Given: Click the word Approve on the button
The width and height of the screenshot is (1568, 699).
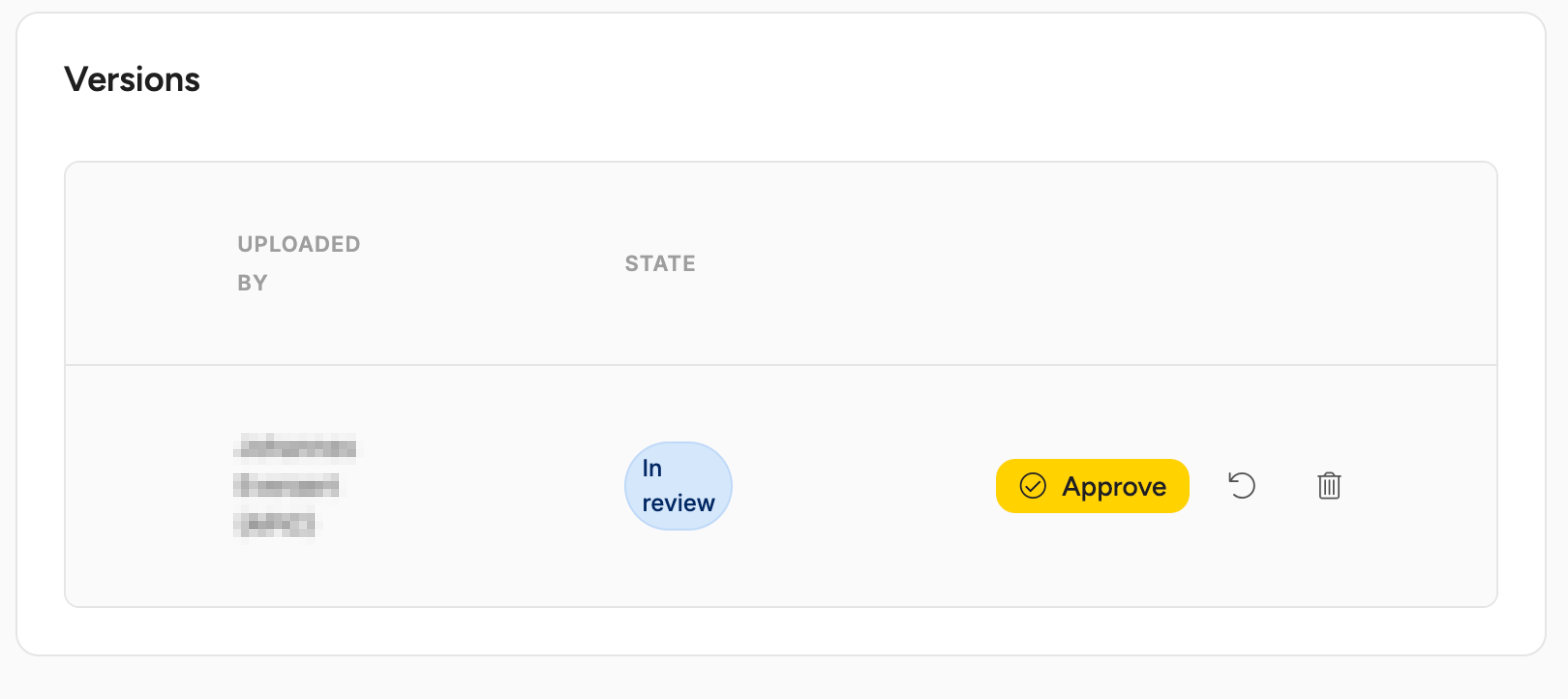Looking at the screenshot, I should click(x=1114, y=486).
